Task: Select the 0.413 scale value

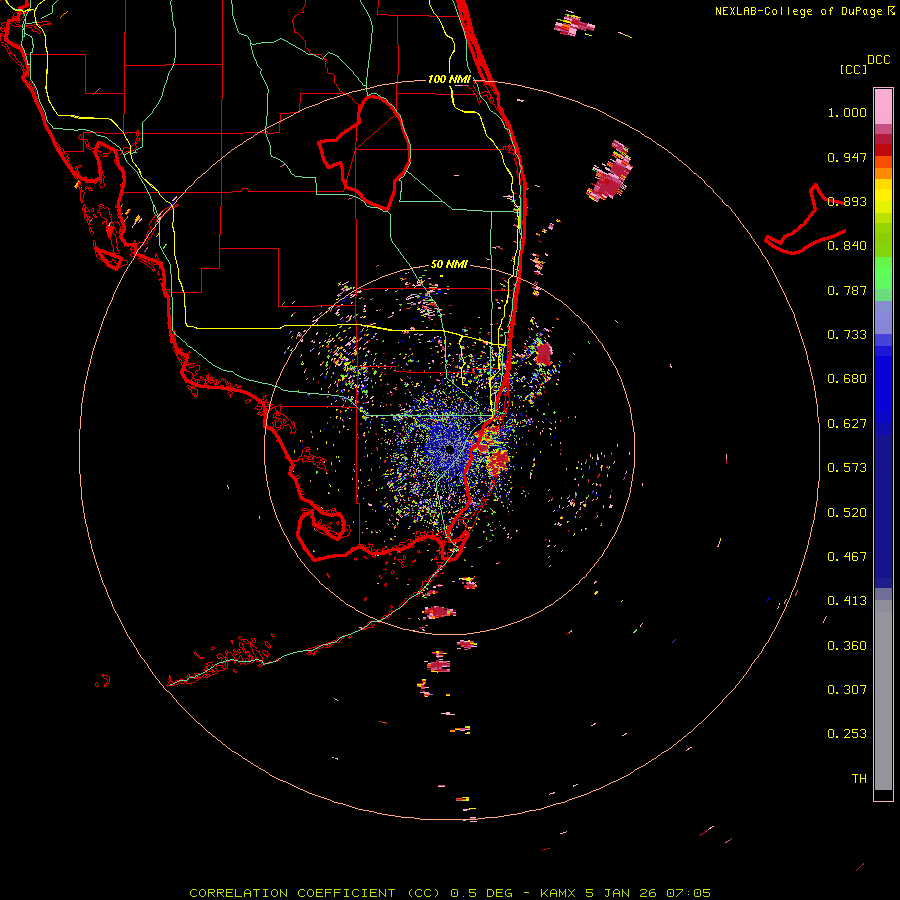Action: tap(847, 601)
